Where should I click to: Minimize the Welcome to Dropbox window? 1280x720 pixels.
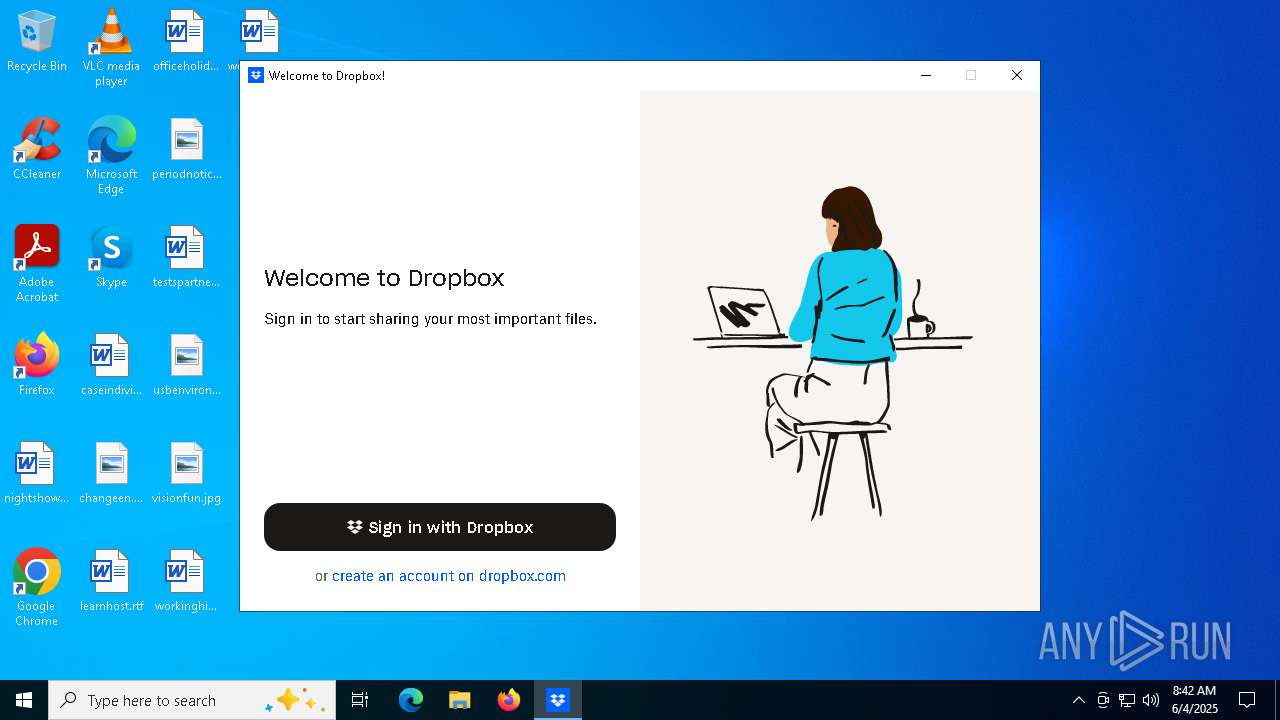926,75
